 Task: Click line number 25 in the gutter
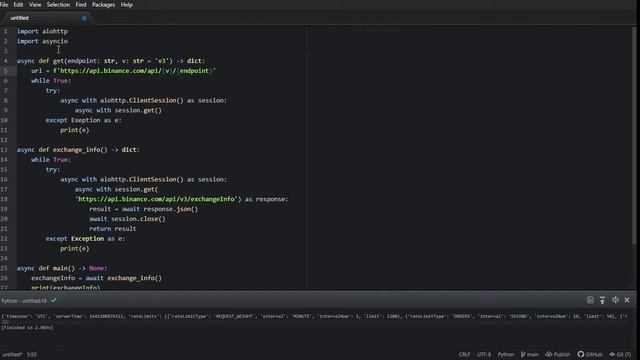4,268
